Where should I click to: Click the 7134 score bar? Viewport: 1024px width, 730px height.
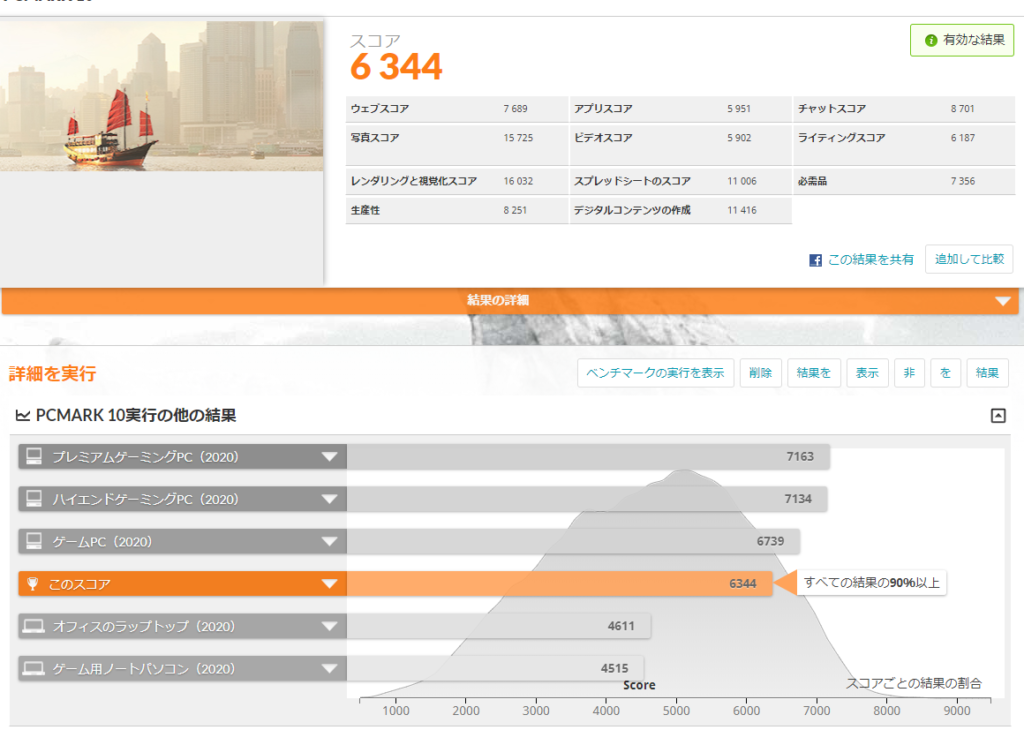click(587, 499)
